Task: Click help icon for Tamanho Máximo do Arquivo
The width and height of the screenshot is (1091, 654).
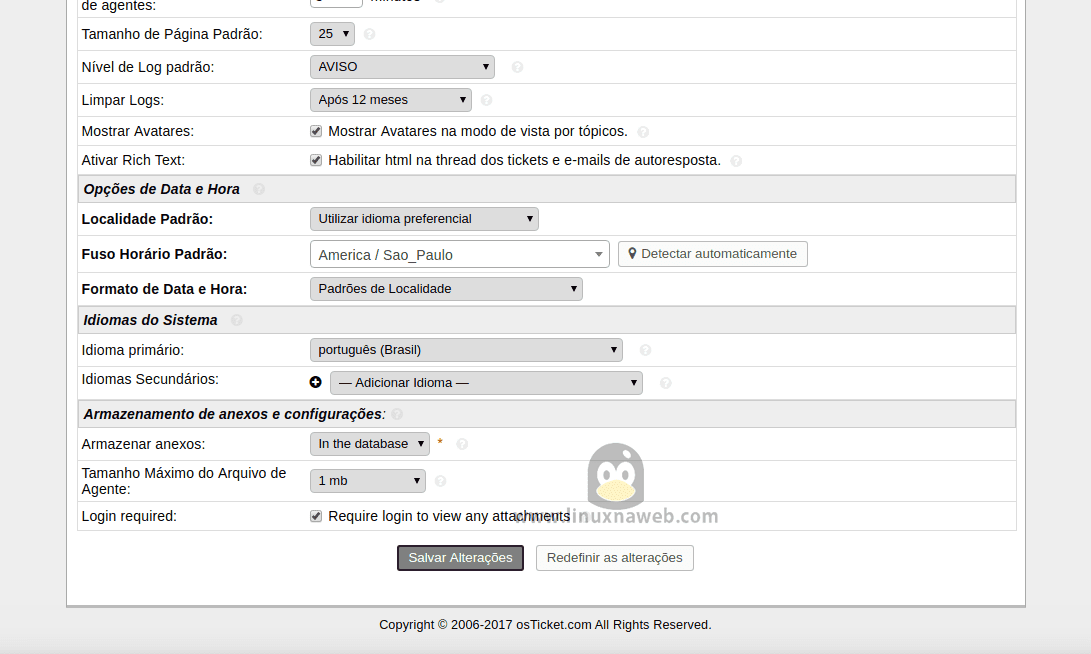Action: coord(440,481)
